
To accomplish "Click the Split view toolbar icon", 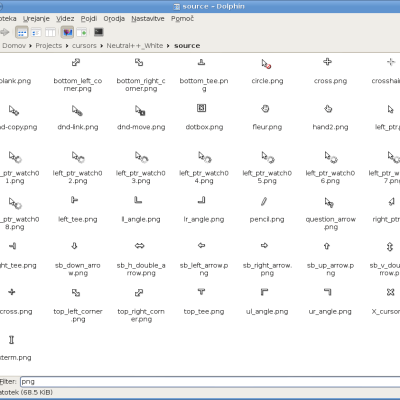I will 82,32.
